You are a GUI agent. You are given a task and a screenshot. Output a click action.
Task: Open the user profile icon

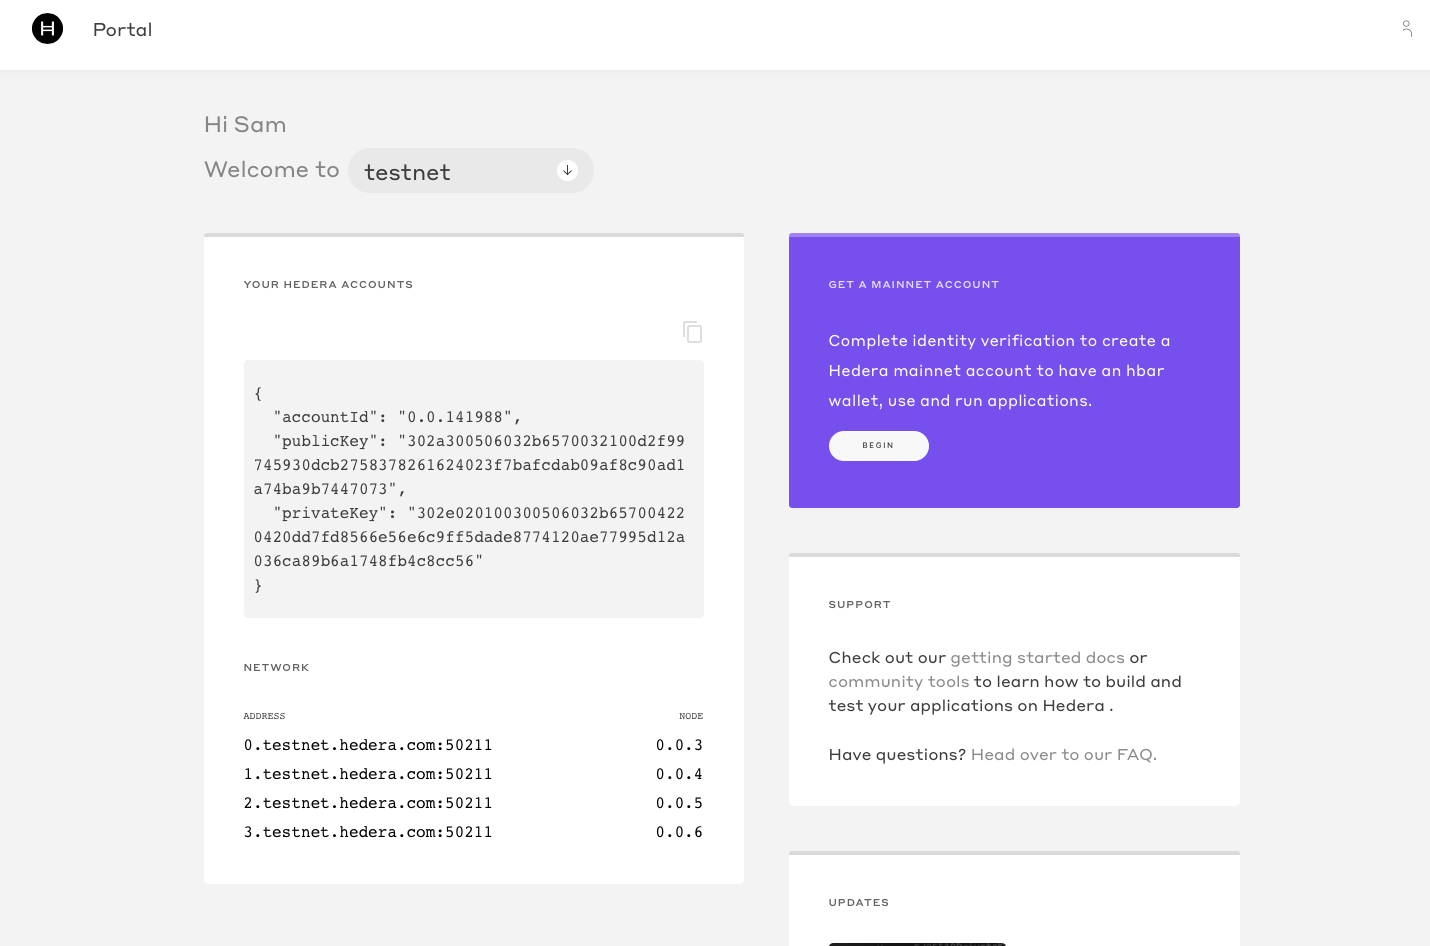[x=1407, y=29]
